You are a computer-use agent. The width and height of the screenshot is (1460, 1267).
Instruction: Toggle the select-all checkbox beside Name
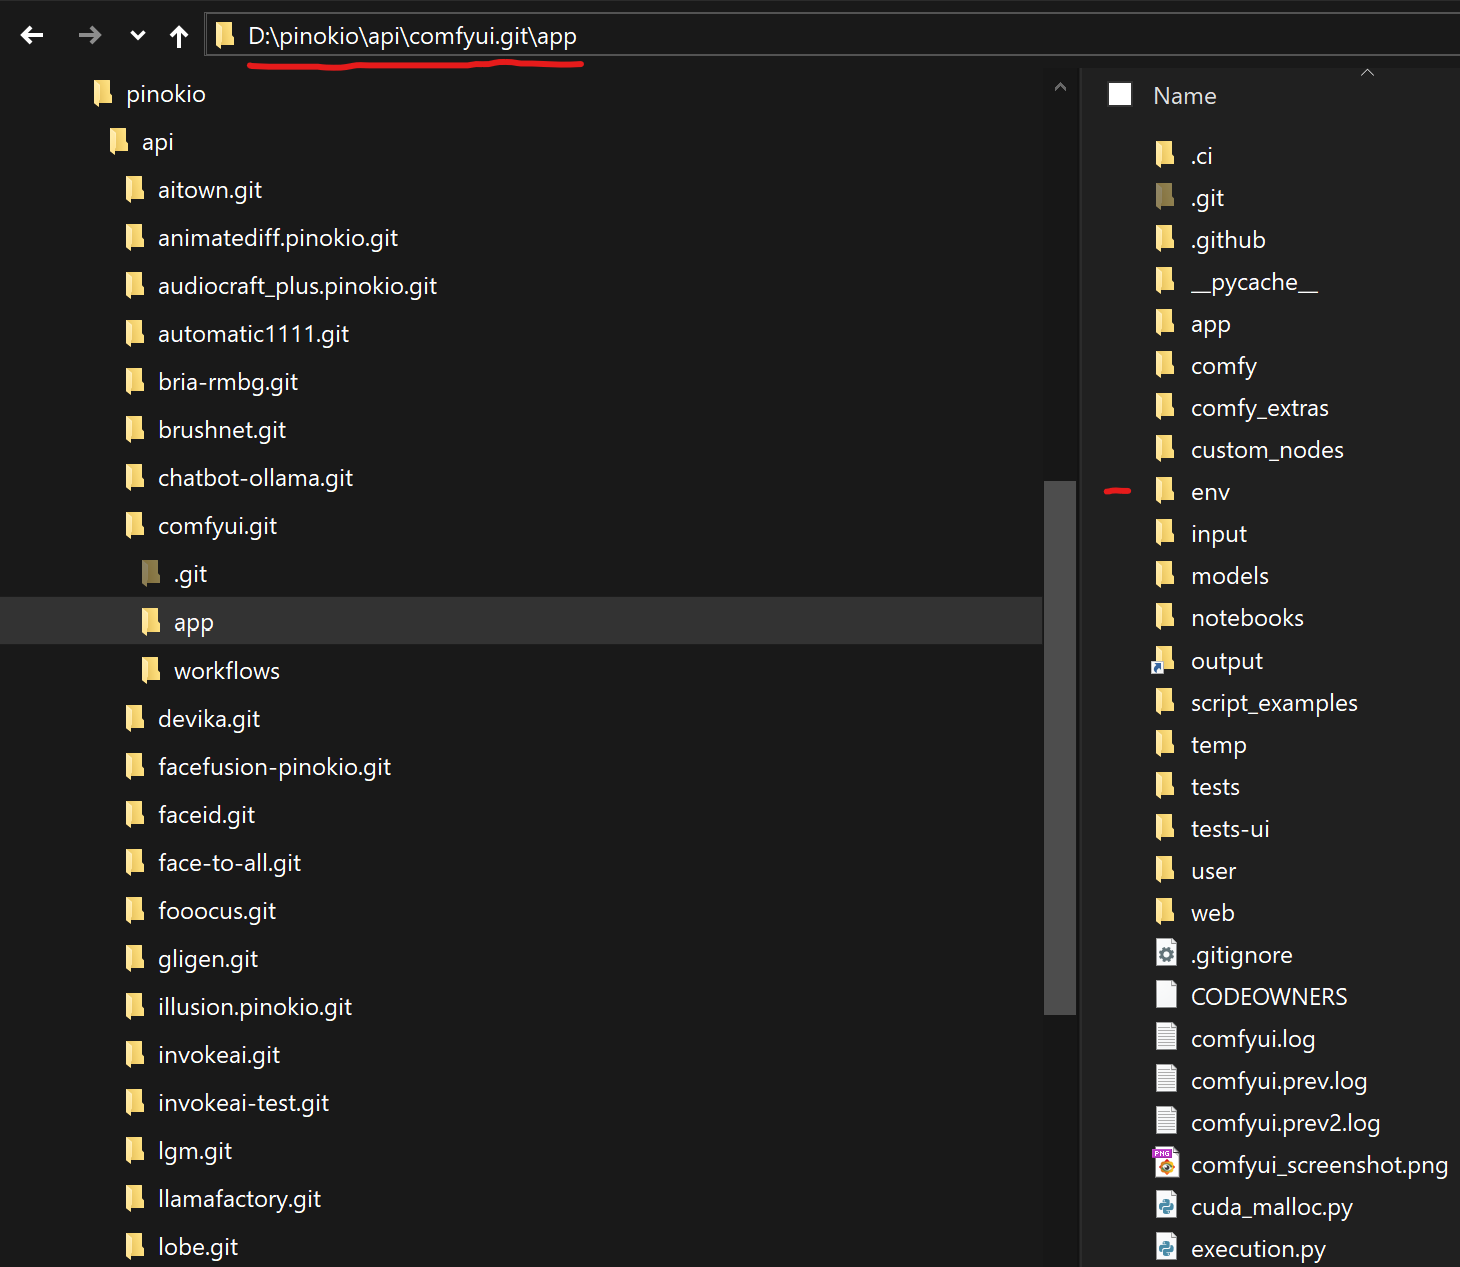point(1120,95)
